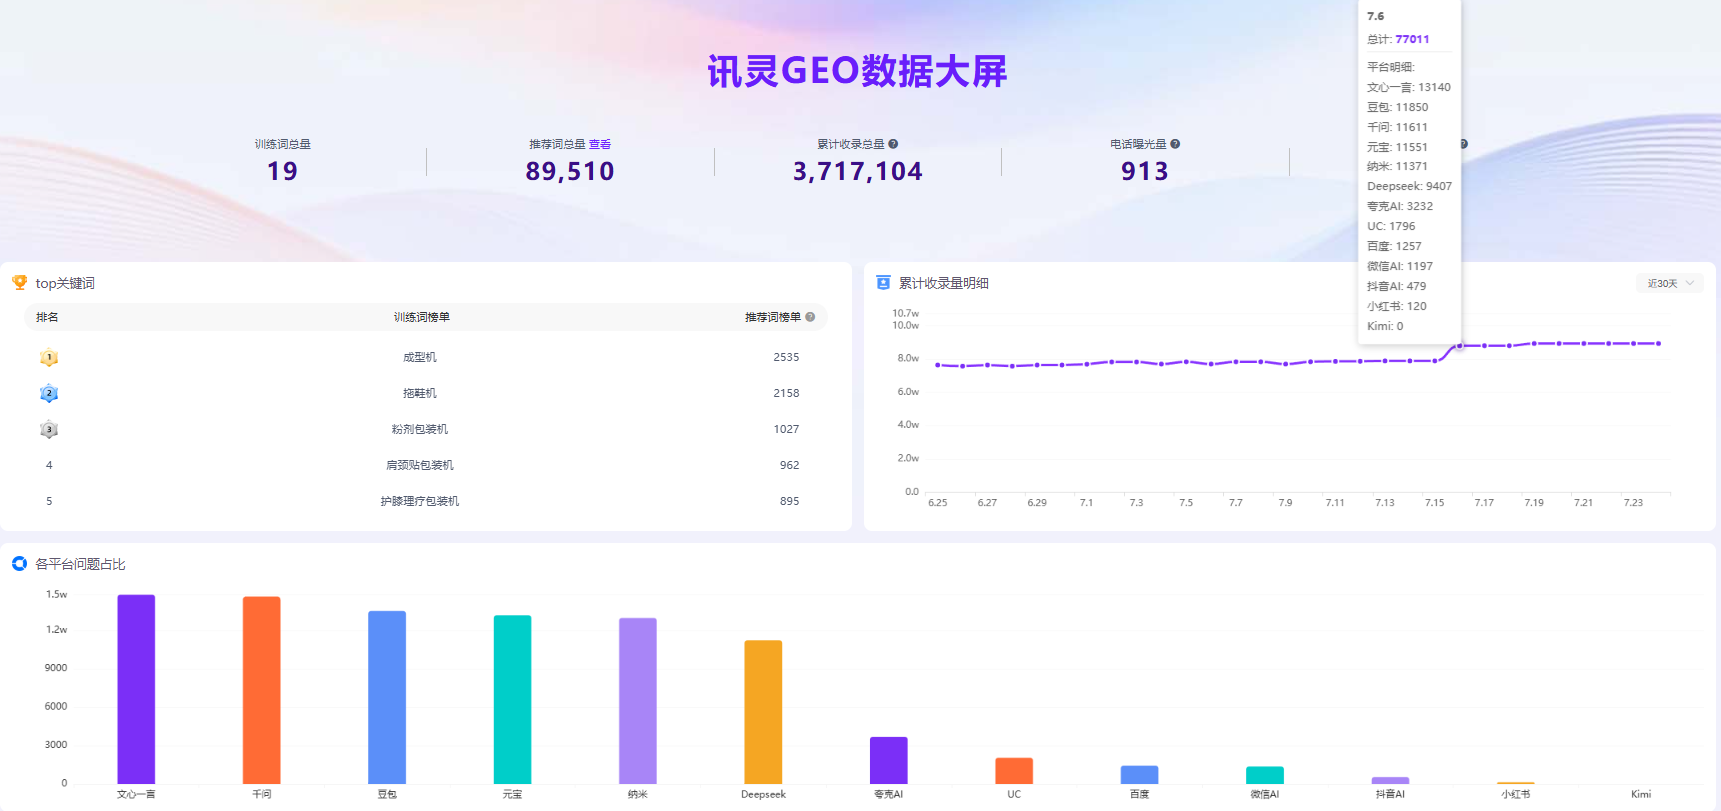Click the 6.25 data point on line chart
This screenshot has height=811, width=1721.
(x=938, y=365)
